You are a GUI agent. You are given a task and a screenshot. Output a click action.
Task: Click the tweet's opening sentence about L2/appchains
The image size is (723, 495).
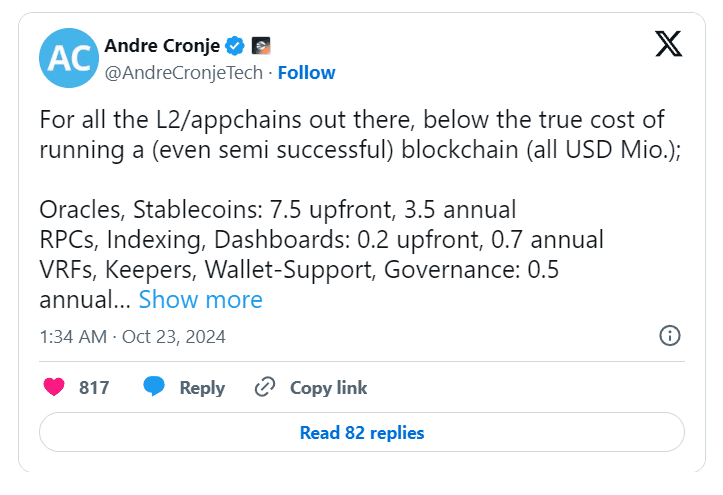click(x=360, y=135)
